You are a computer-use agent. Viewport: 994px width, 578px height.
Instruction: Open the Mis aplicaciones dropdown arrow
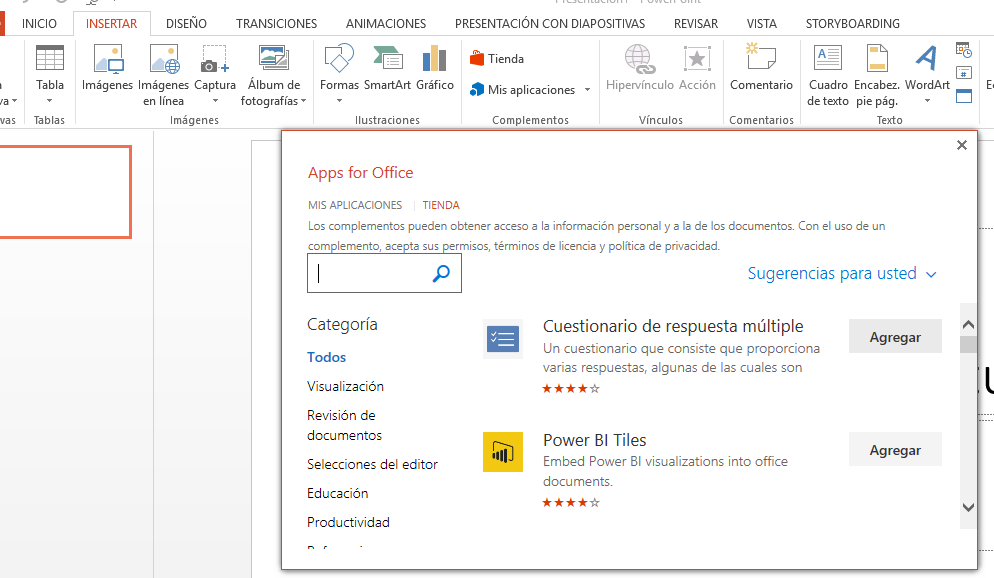[x=588, y=90]
